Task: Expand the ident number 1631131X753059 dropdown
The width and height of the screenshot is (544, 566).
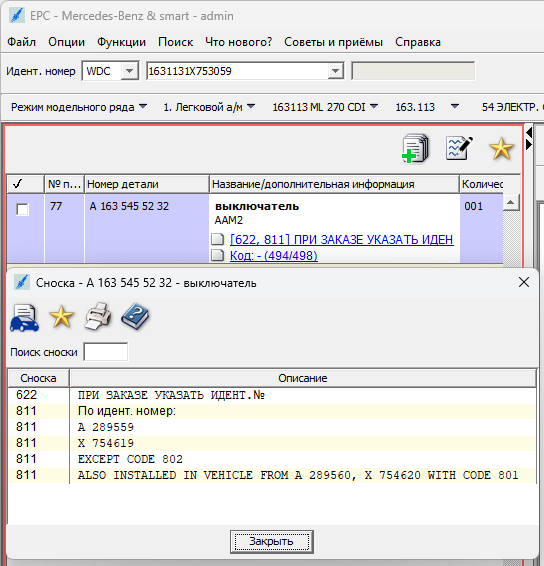Action: [x=335, y=71]
